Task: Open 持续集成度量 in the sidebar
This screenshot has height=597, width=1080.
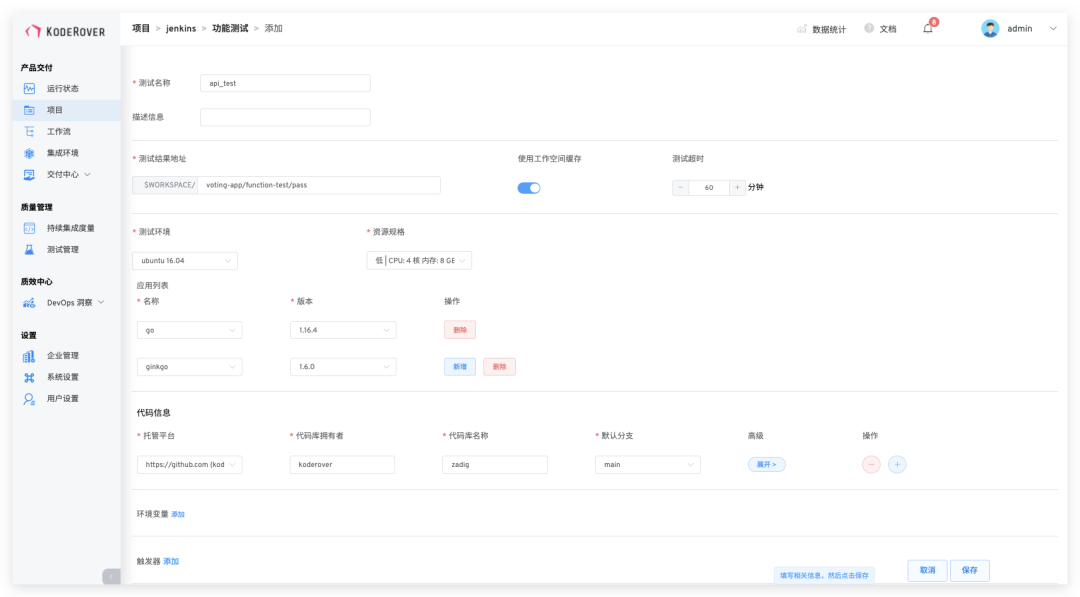Action: [70, 228]
